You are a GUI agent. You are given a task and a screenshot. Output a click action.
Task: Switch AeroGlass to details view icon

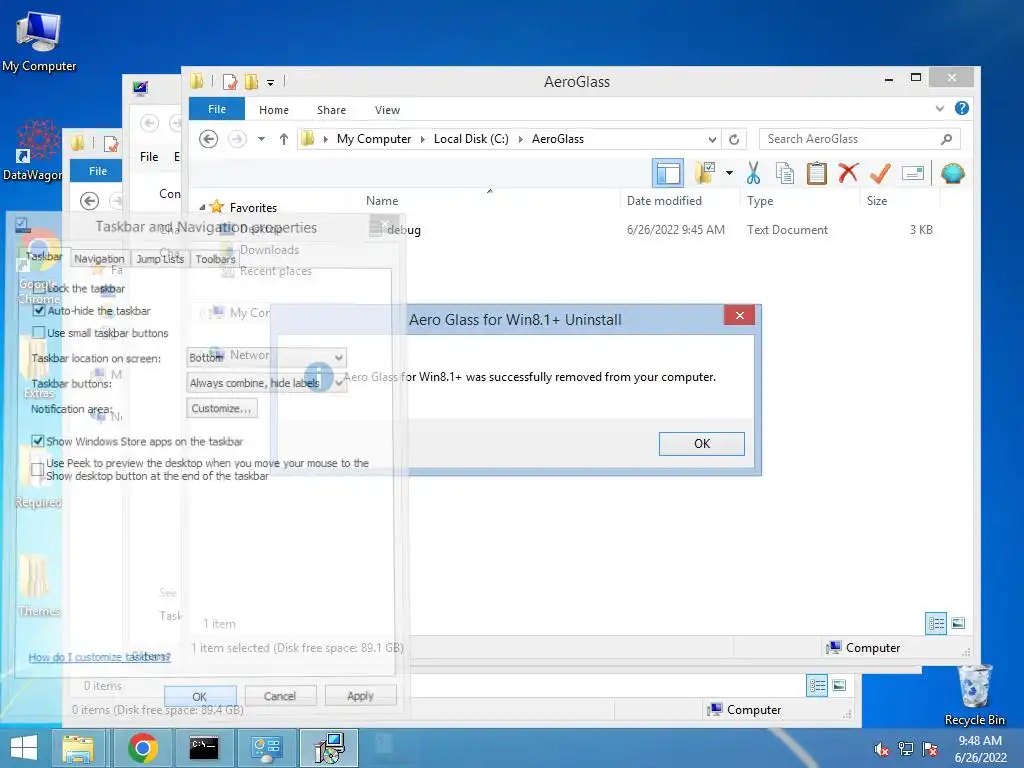pyautogui.click(x=935, y=623)
